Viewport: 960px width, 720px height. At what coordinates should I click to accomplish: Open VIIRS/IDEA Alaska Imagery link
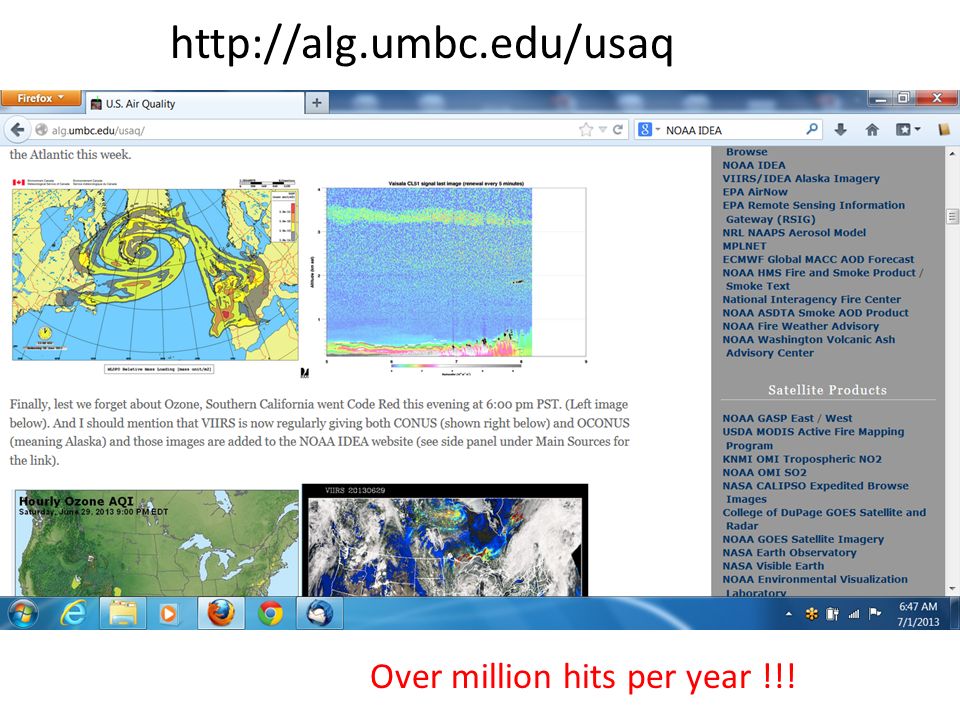801,179
